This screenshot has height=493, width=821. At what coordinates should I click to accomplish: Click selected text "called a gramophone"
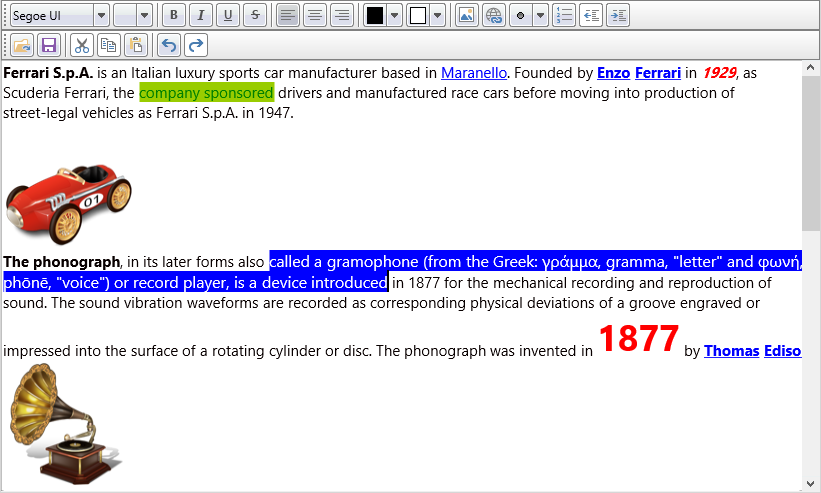pyautogui.click(x=344, y=262)
